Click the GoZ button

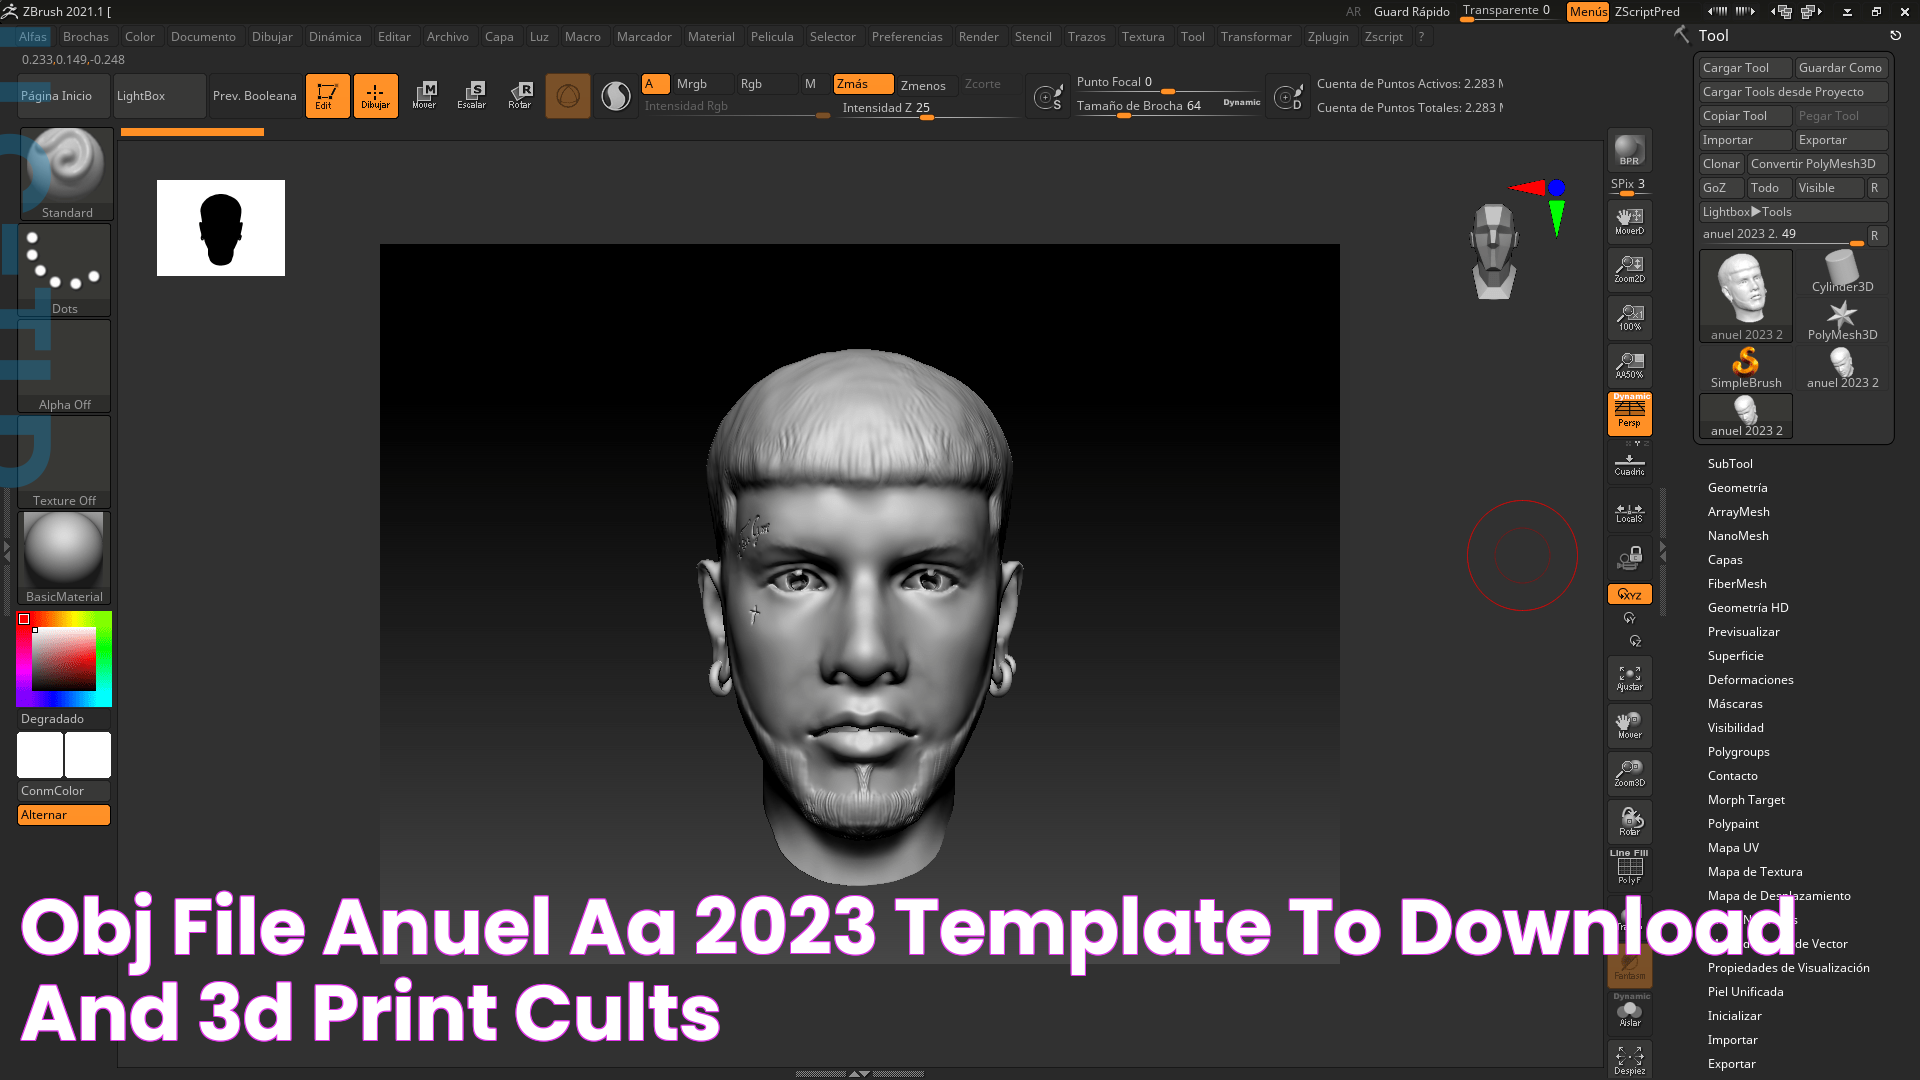tap(1721, 188)
